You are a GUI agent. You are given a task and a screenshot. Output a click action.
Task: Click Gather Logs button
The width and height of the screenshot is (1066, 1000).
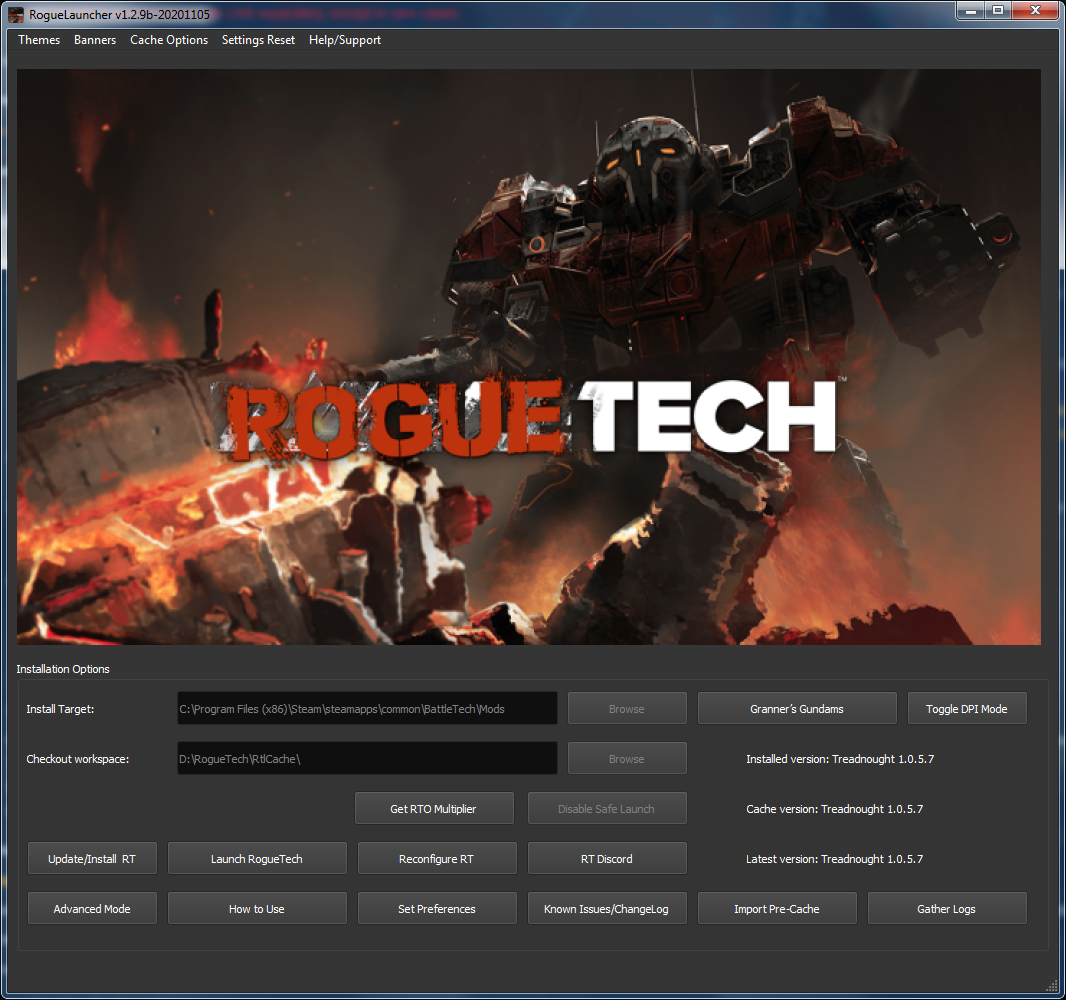pyautogui.click(x=946, y=908)
